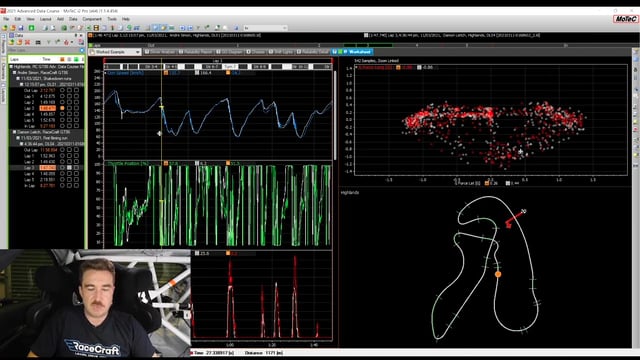Click the yellow-orange film icon in main toolbar
The height and width of the screenshot is (360, 640).
[x=96, y=28]
